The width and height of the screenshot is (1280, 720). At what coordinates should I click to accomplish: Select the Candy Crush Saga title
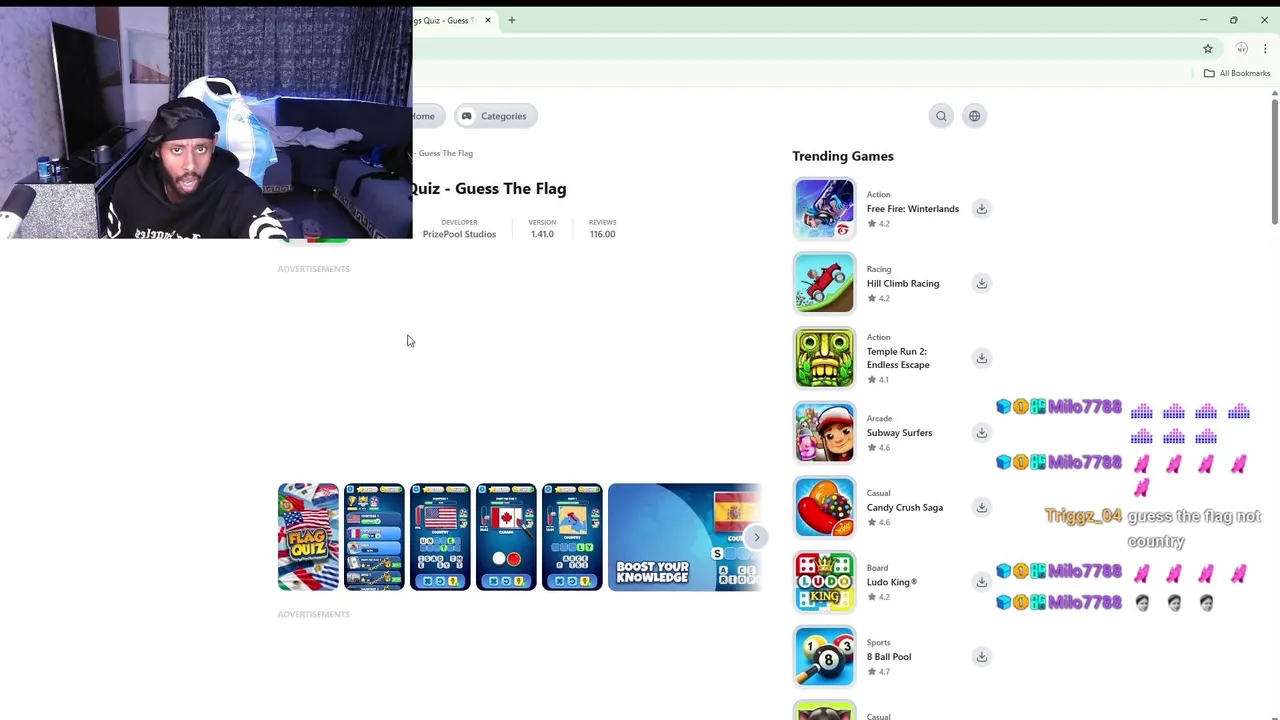tap(905, 507)
